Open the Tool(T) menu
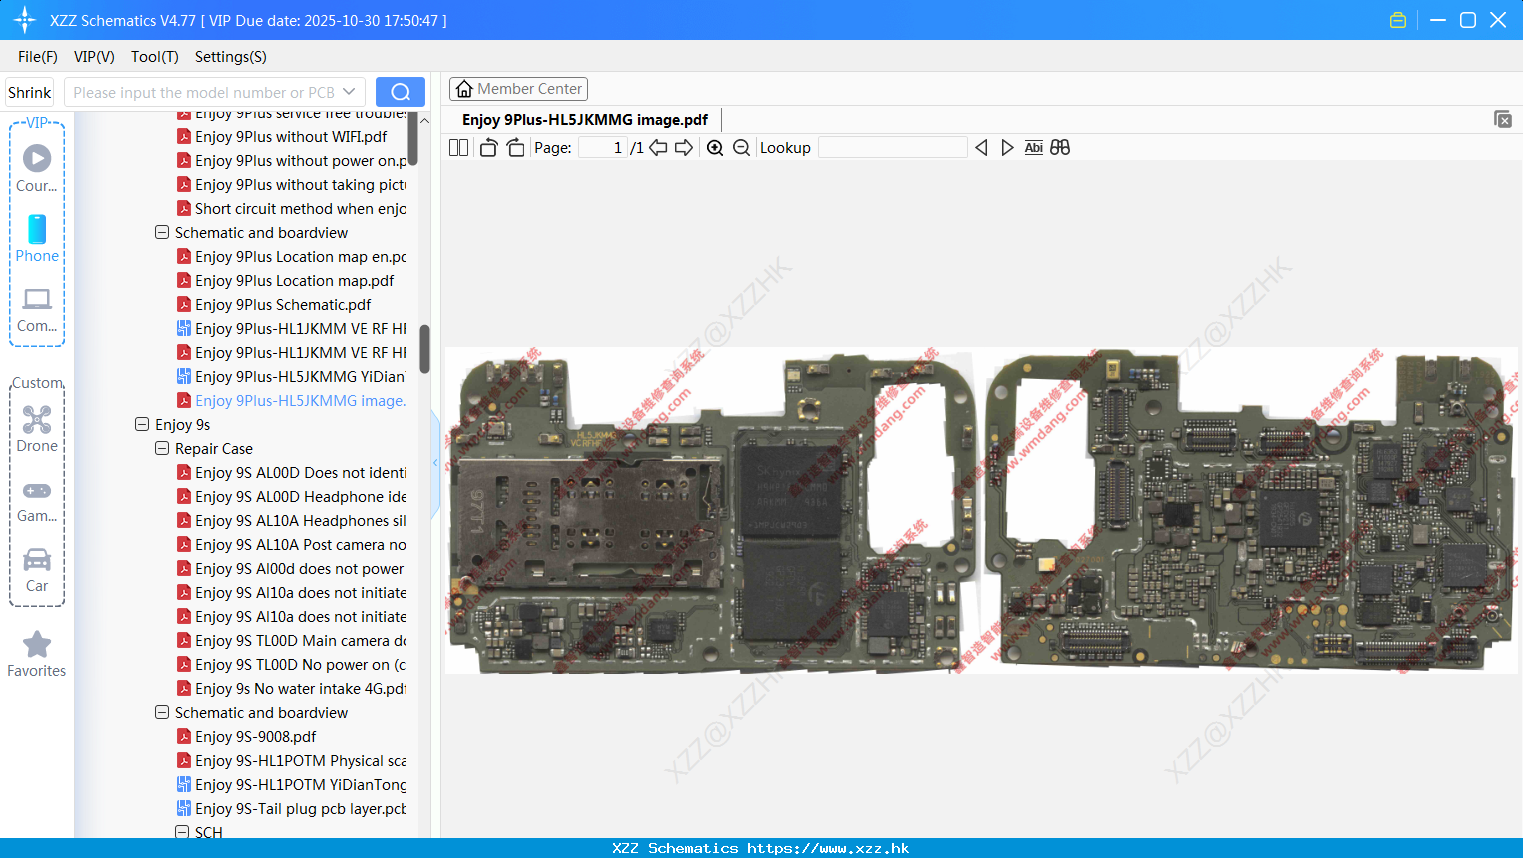The height and width of the screenshot is (858, 1523). pyautogui.click(x=154, y=57)
